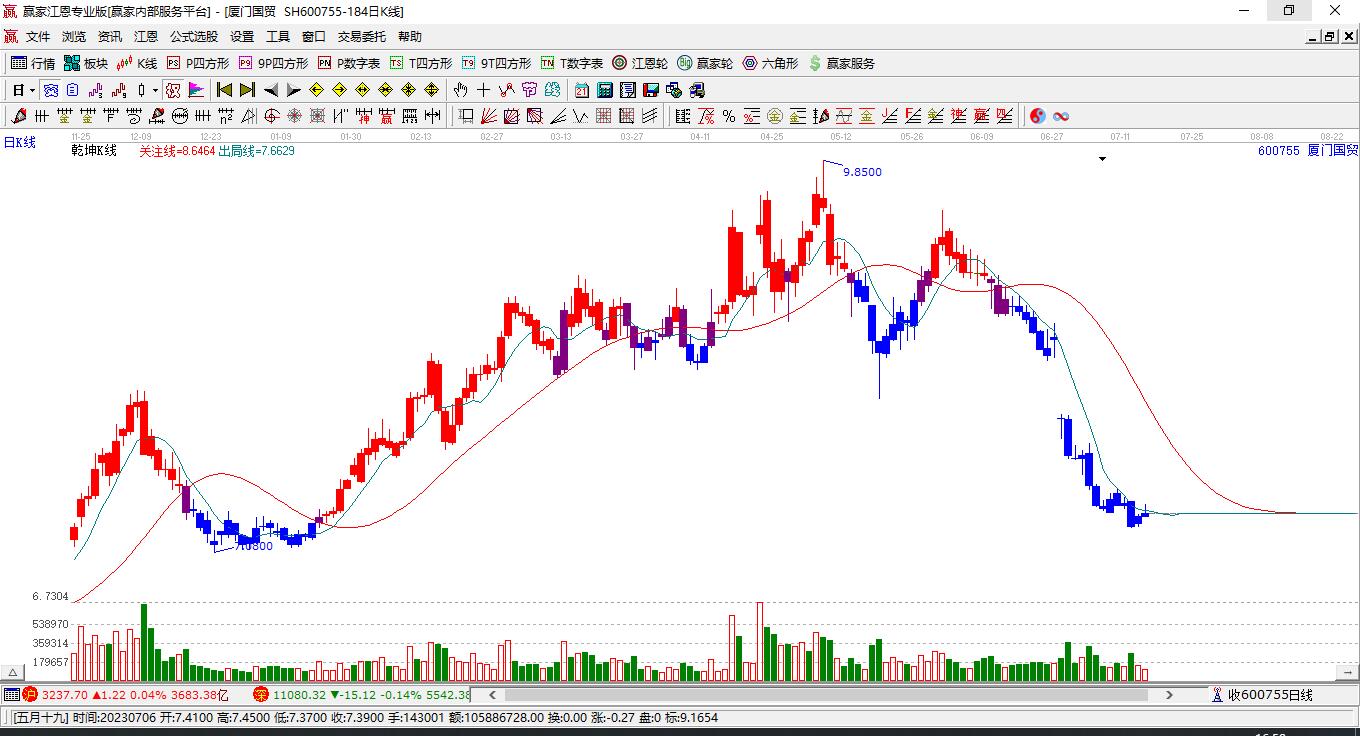Click the yin-yang tai chi icon
Screen dimensions: 1360x736
point(1038,116)
